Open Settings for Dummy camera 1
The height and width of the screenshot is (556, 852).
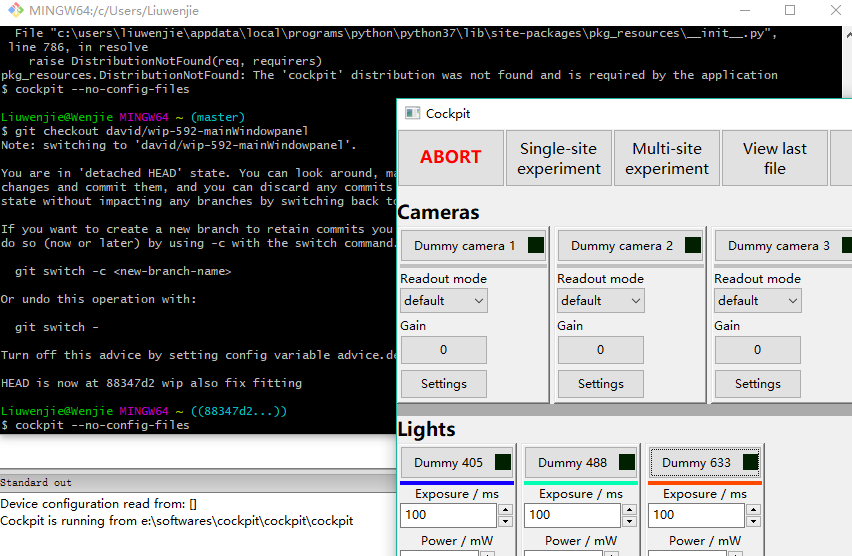[444, 384]
